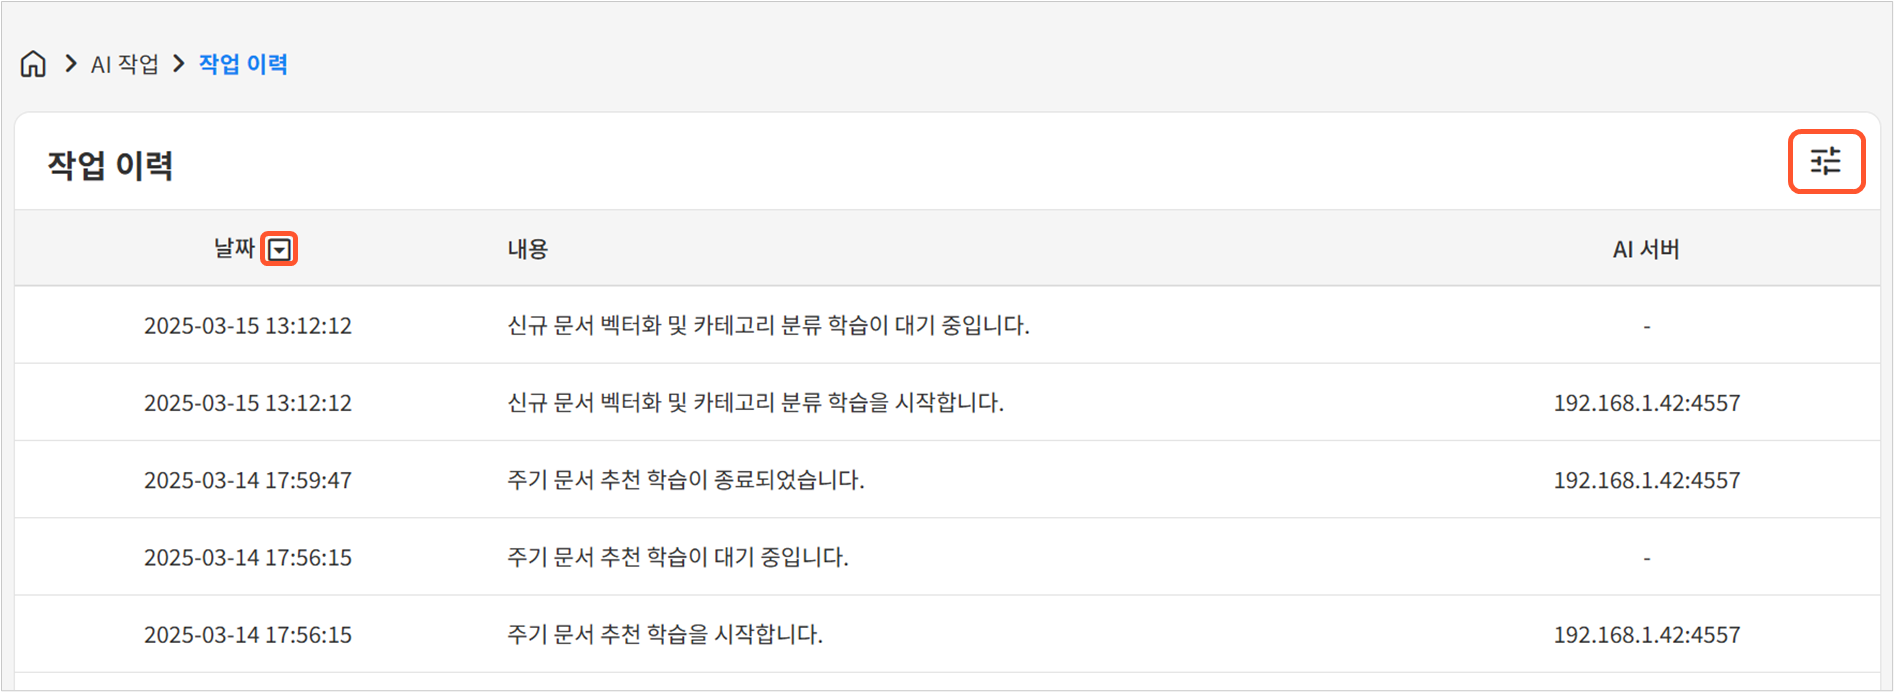This screenshot has width=1894, height=692.
Task: Select row '주기 문서 추천 학습을 시작합니다'
Action: coord(664,634)
